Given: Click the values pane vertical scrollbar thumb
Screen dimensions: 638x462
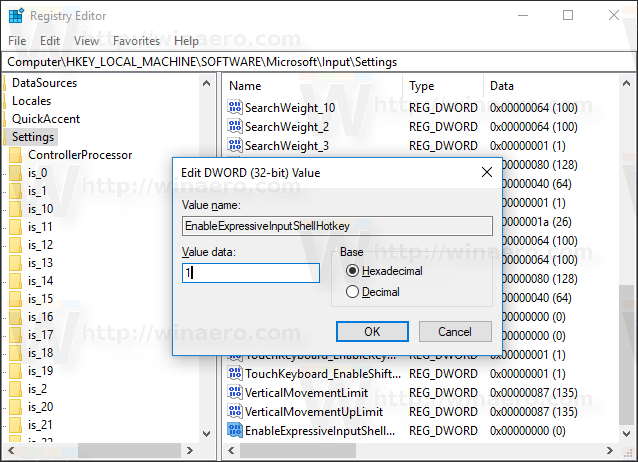Looking at the screenshot, I should [x=626, y=354].
